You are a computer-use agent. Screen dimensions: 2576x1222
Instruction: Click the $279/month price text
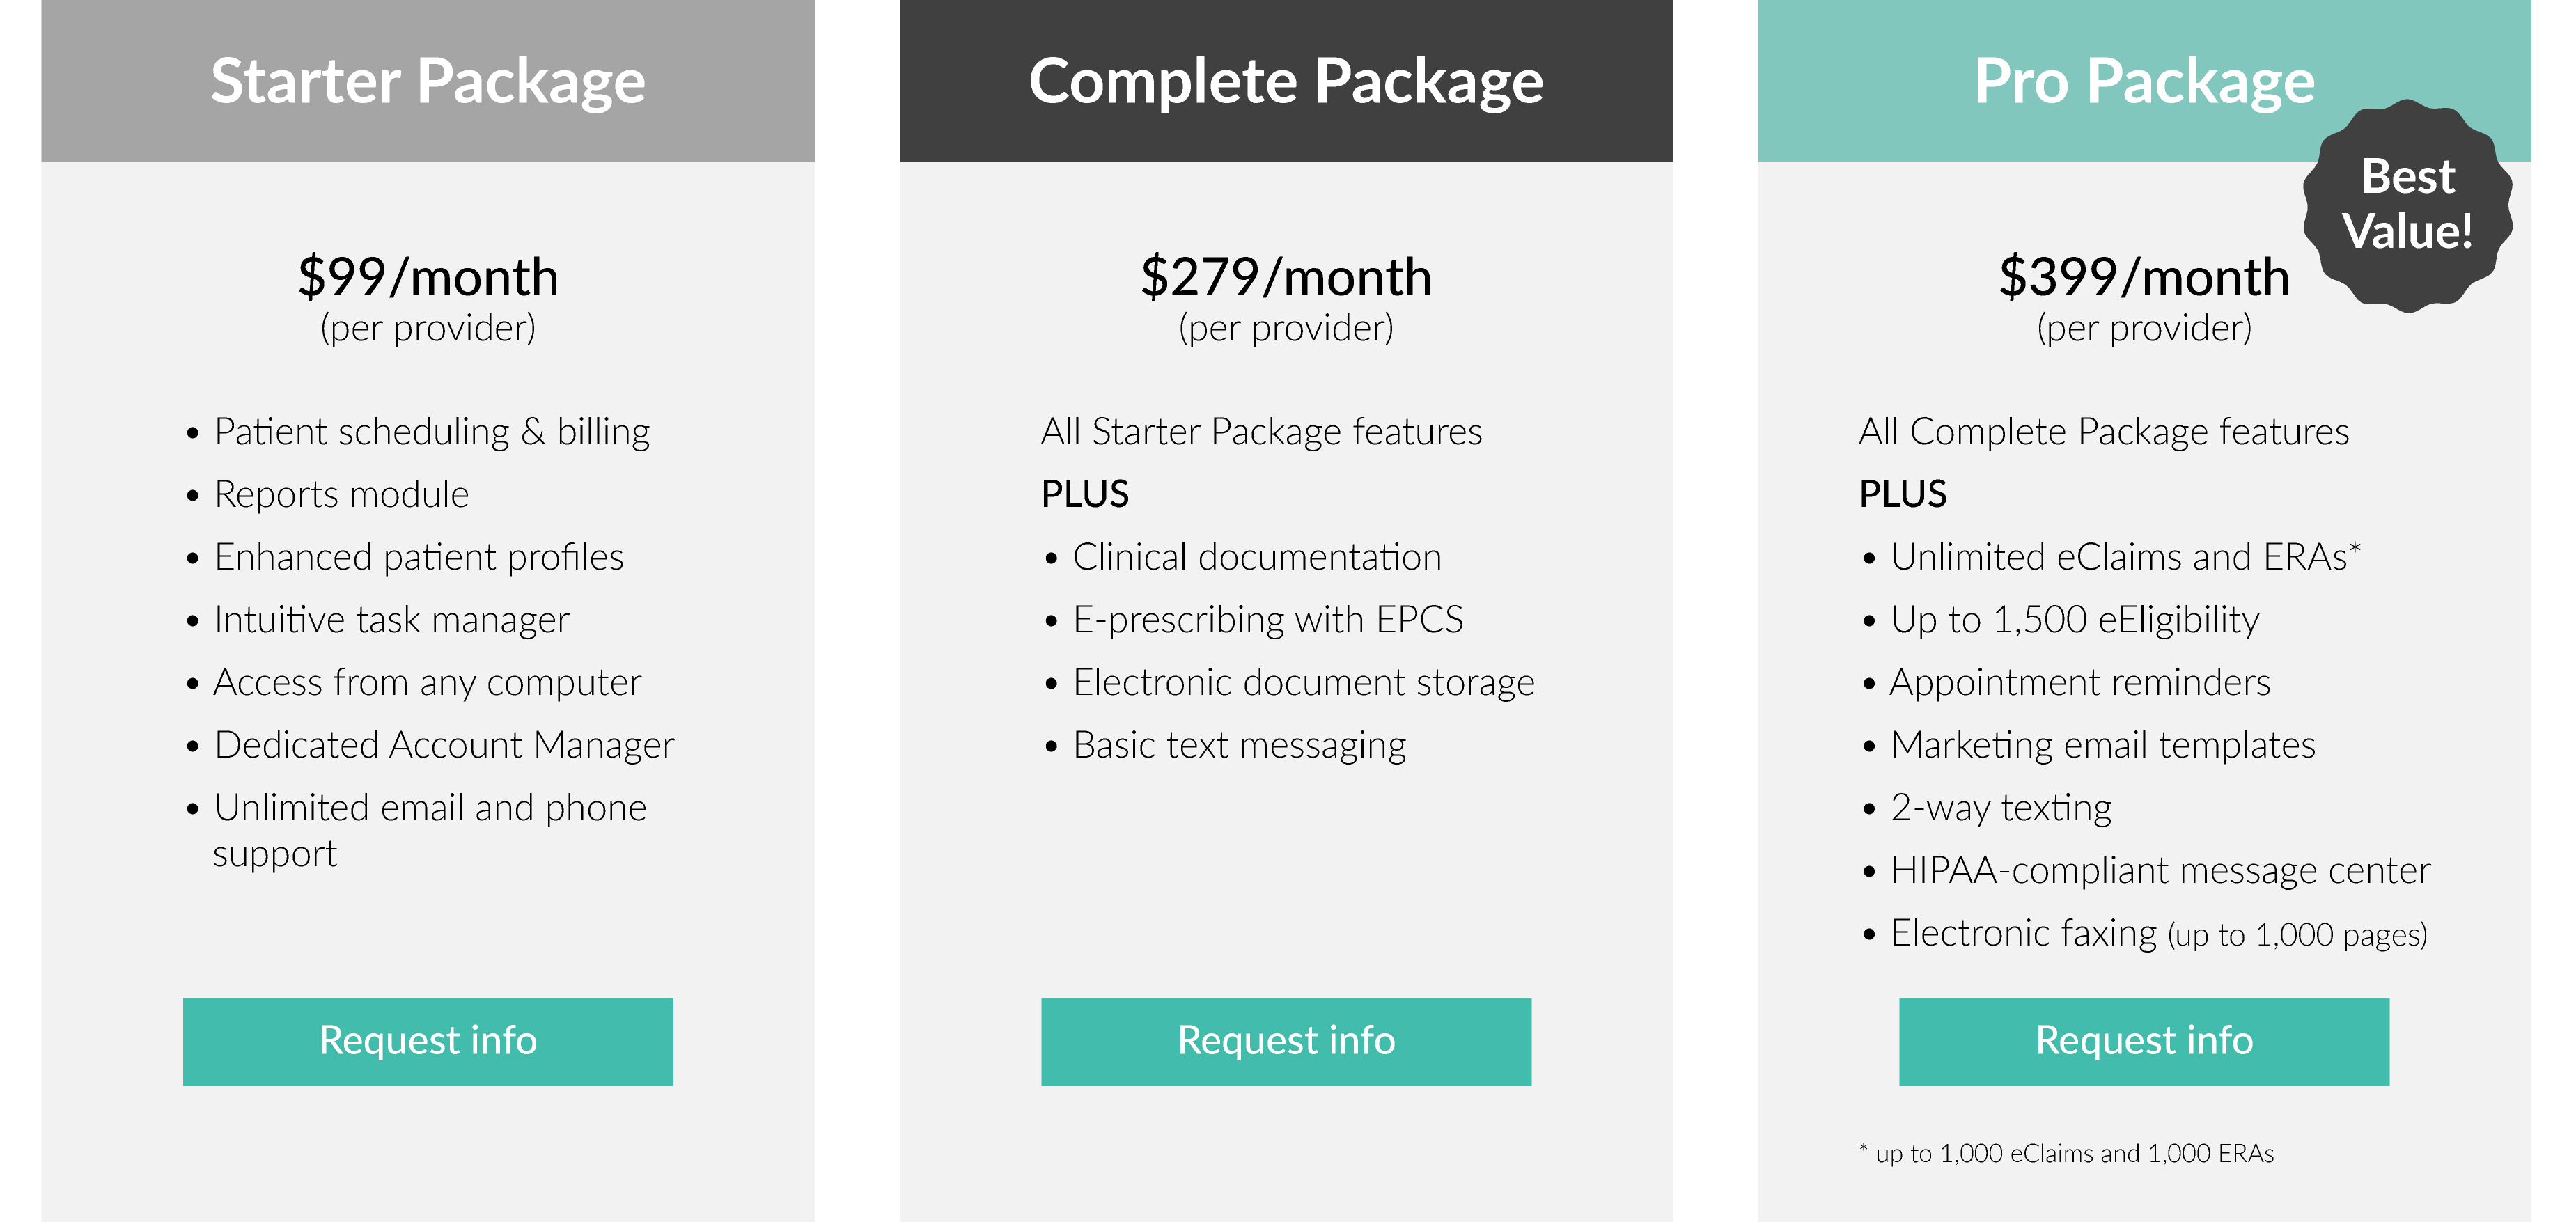[x=1286, y=277]
